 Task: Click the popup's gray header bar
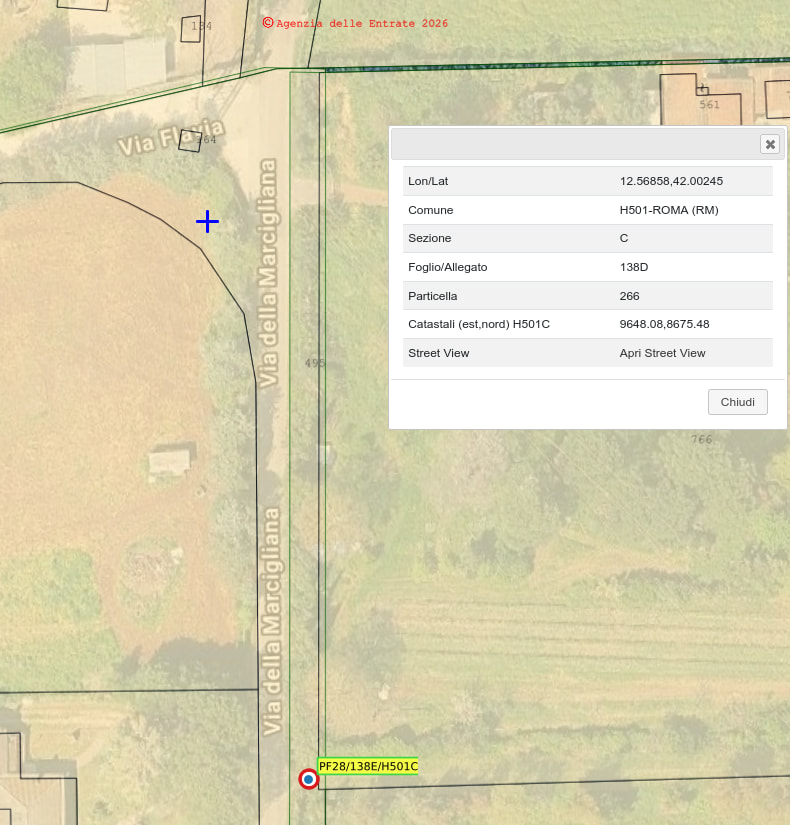click(x=570, y=144)
